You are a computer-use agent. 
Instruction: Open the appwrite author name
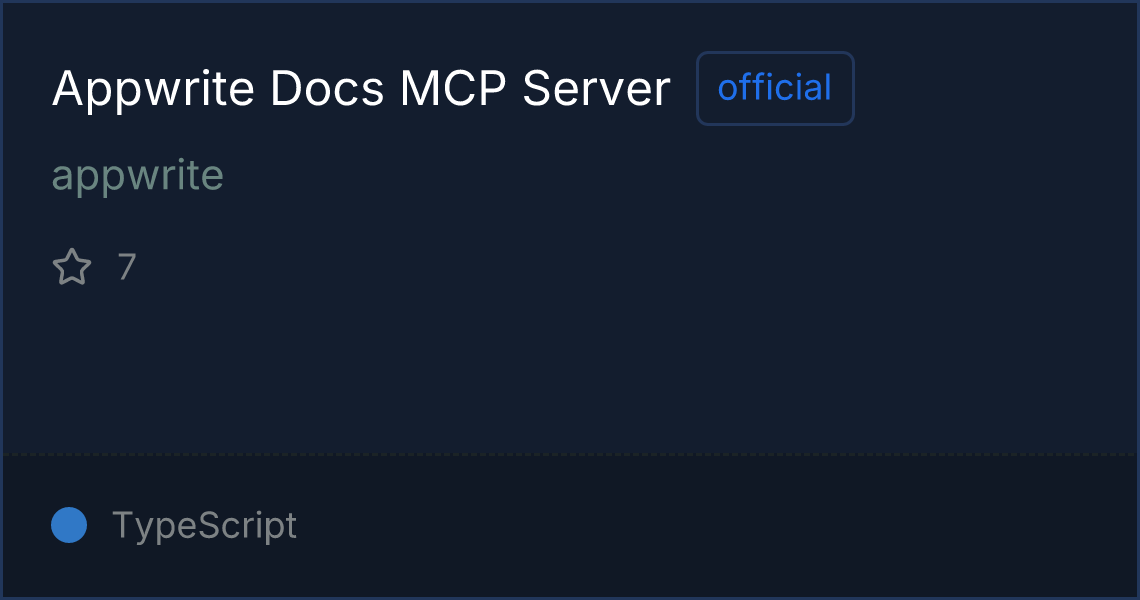(x=137, y=175)
